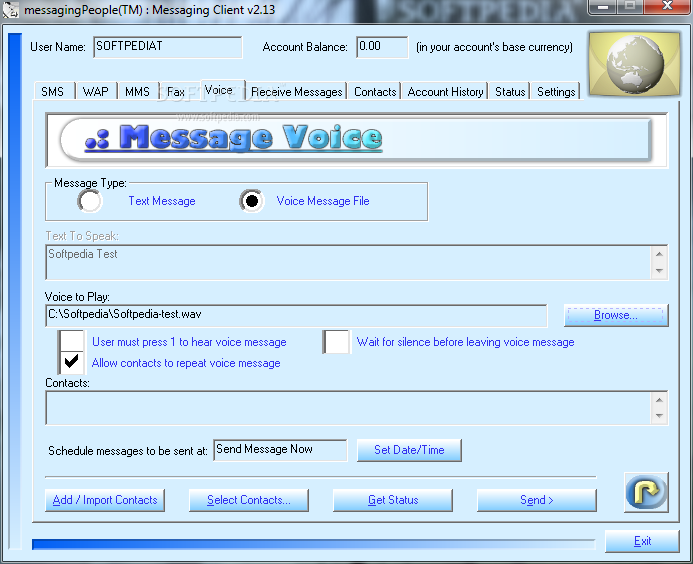693x564 pixels.
Task: Click the Voice Message File label
Action: (323, 201)
